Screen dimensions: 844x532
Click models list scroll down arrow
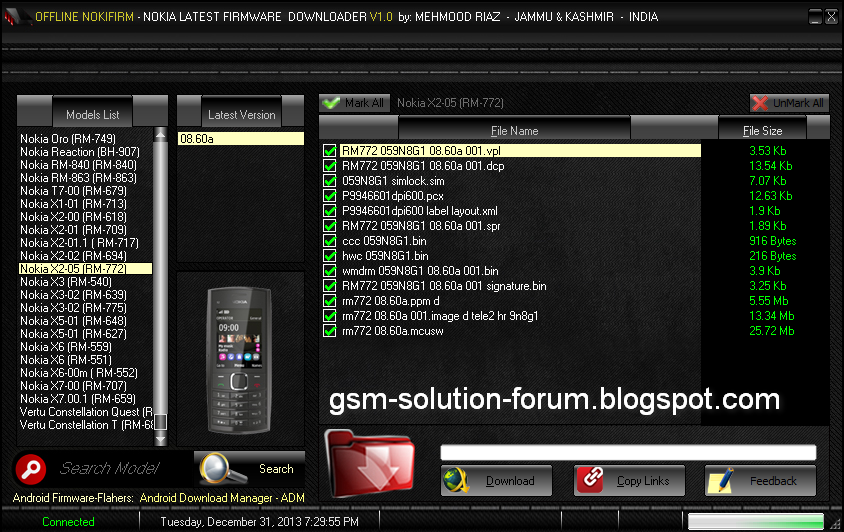pos(160,439)
